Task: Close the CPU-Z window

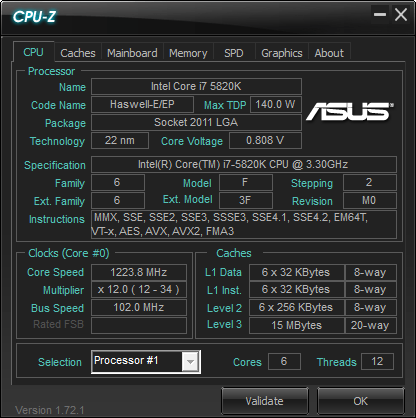Action: tap(400, 15)
